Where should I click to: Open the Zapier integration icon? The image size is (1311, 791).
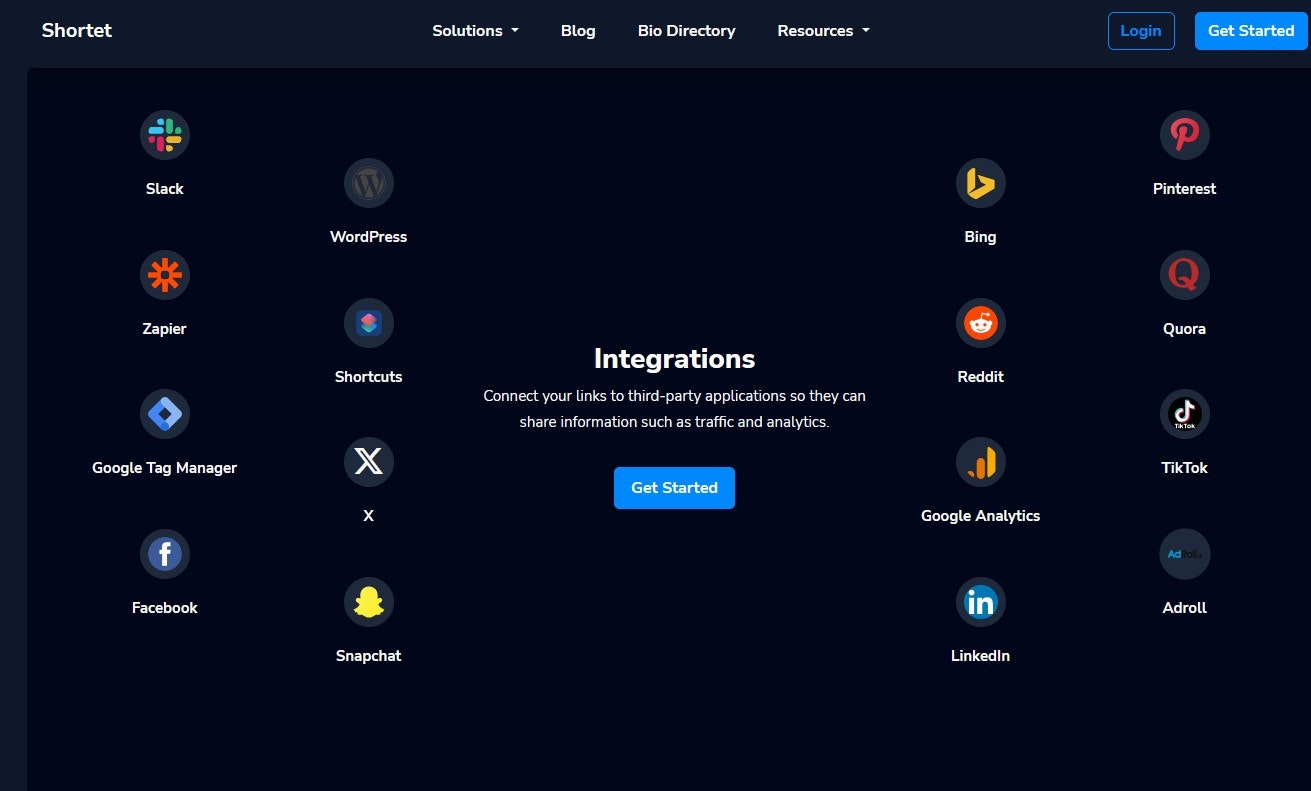coord(165,275)
